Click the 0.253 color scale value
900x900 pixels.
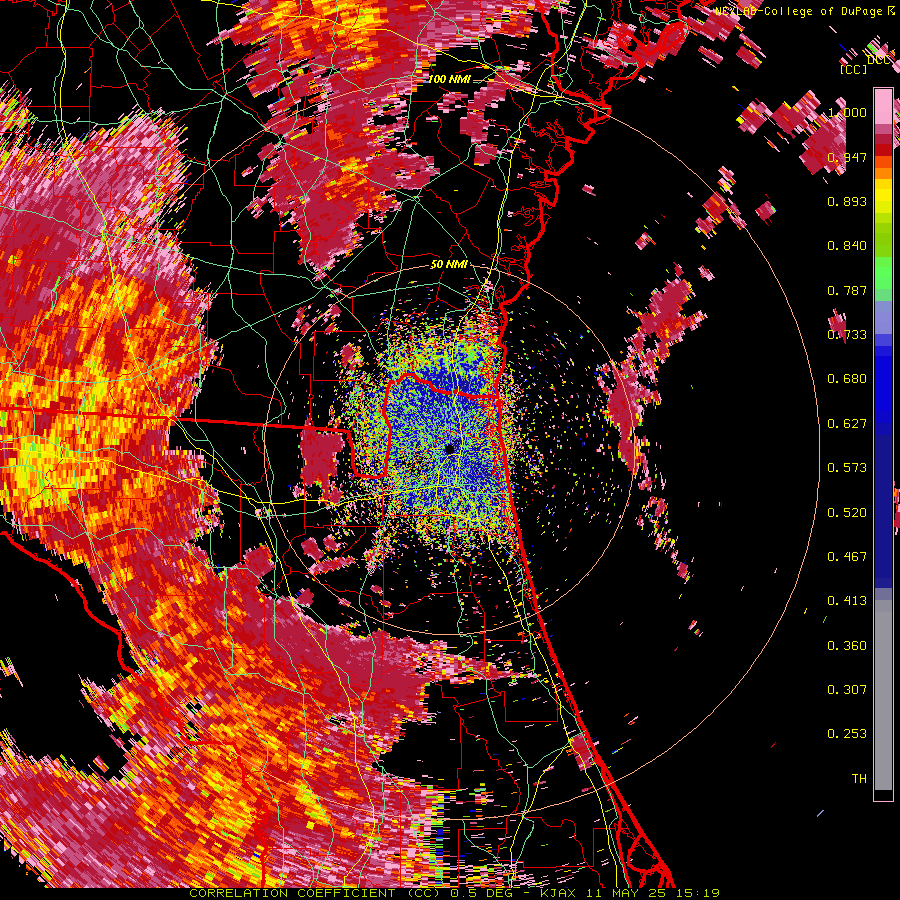coord(847,734)
